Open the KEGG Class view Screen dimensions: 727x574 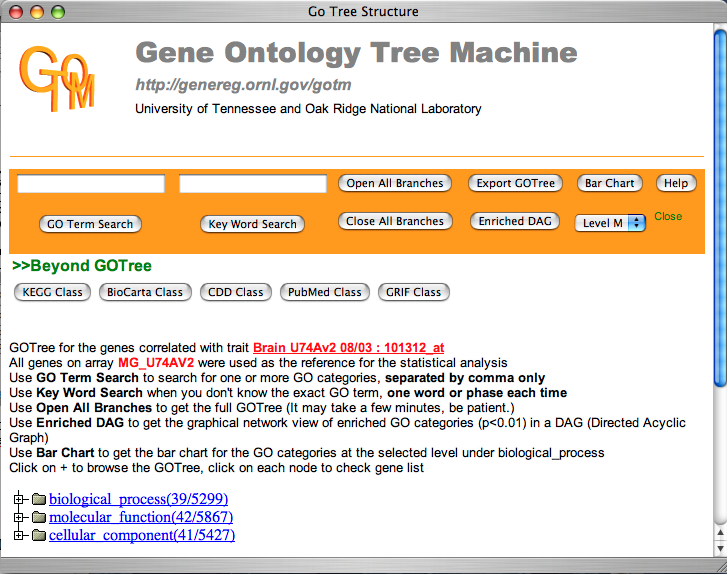click(54, 292)
